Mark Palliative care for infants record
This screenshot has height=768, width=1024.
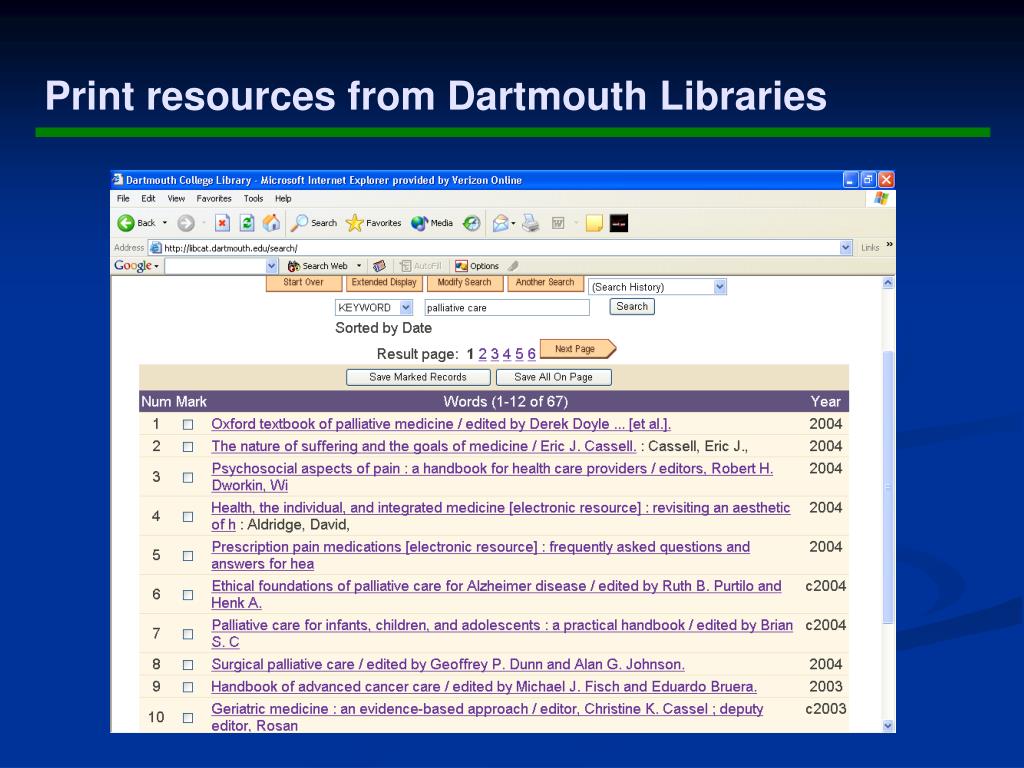tap(188, 634)
